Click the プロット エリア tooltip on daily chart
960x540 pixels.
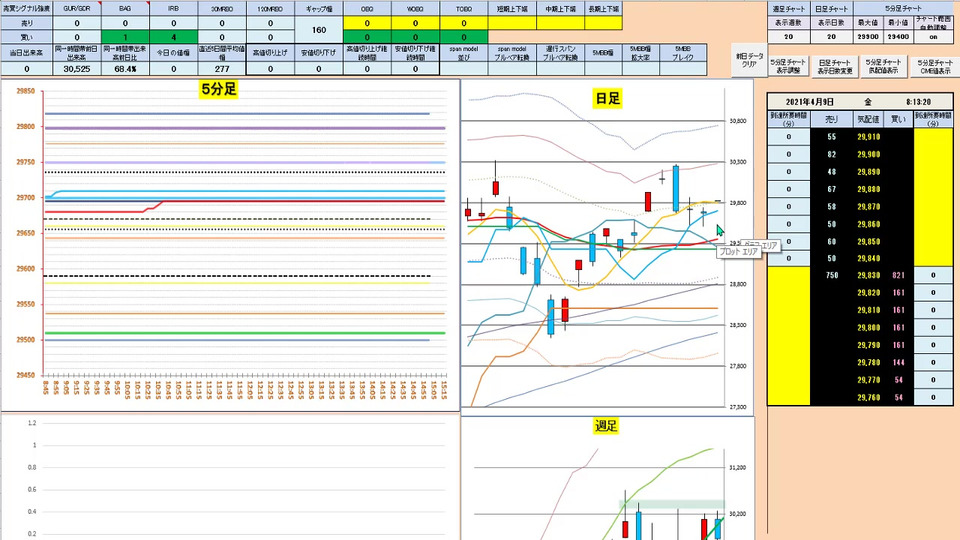pyautogui.click(x=738, y=252)
